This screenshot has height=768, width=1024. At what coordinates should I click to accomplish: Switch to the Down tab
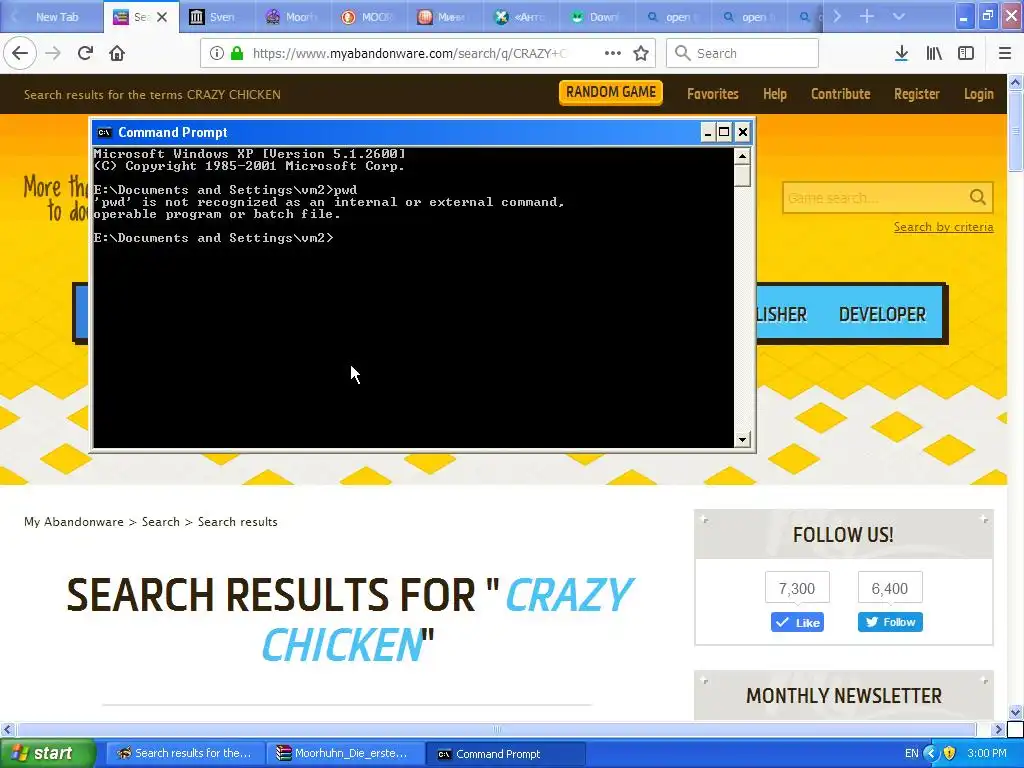coord(596,17)
